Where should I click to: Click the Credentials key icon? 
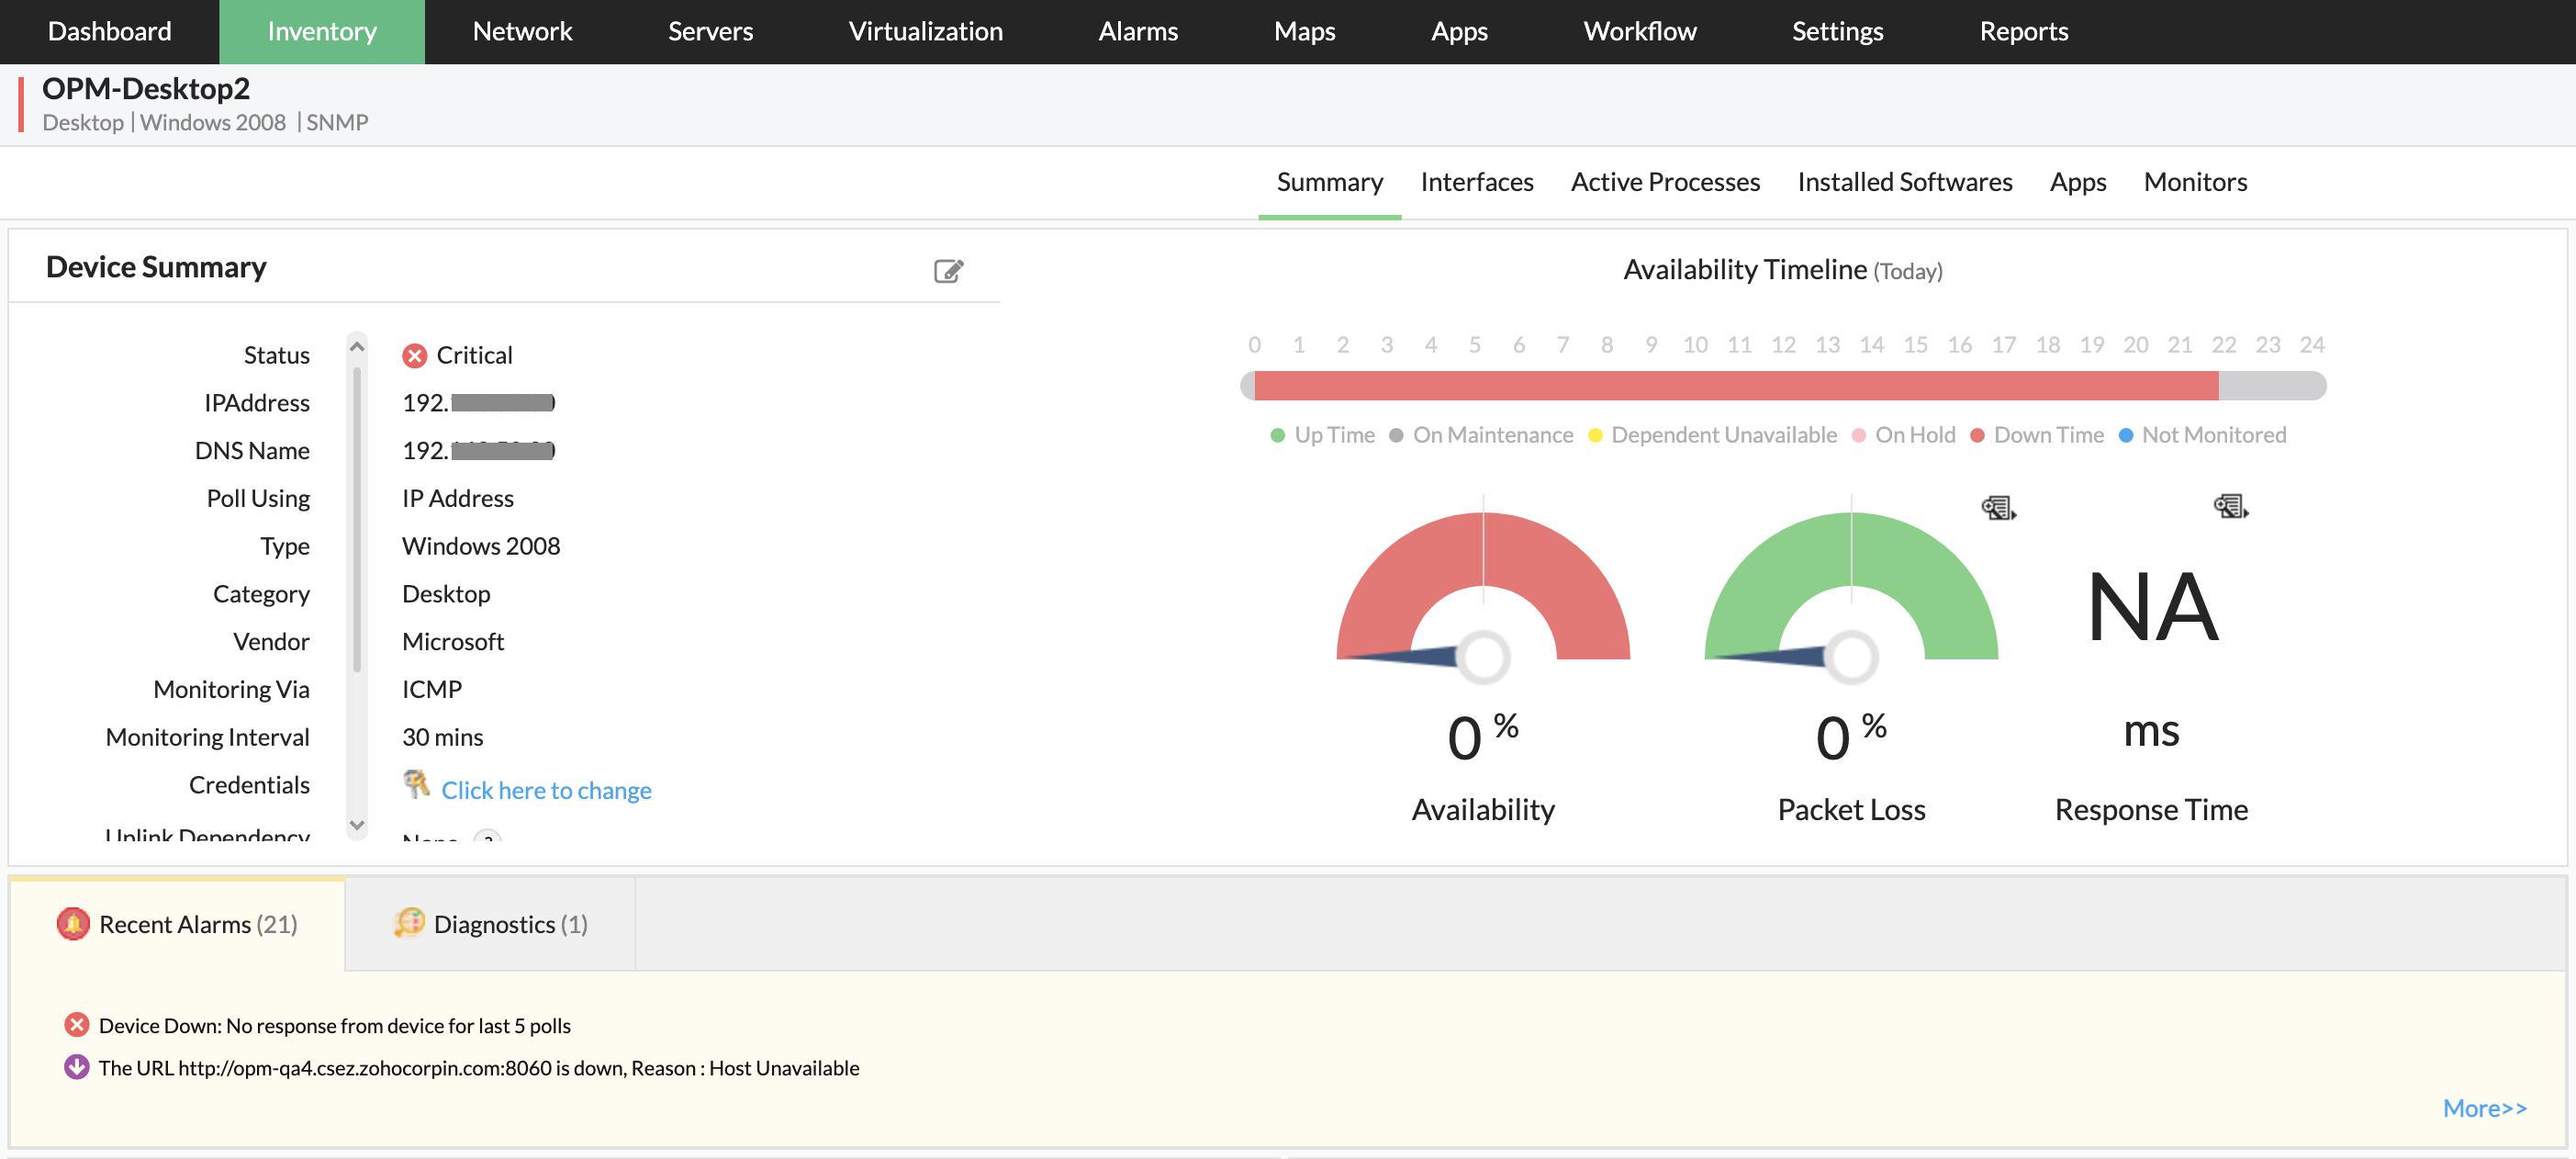(416, 784)
